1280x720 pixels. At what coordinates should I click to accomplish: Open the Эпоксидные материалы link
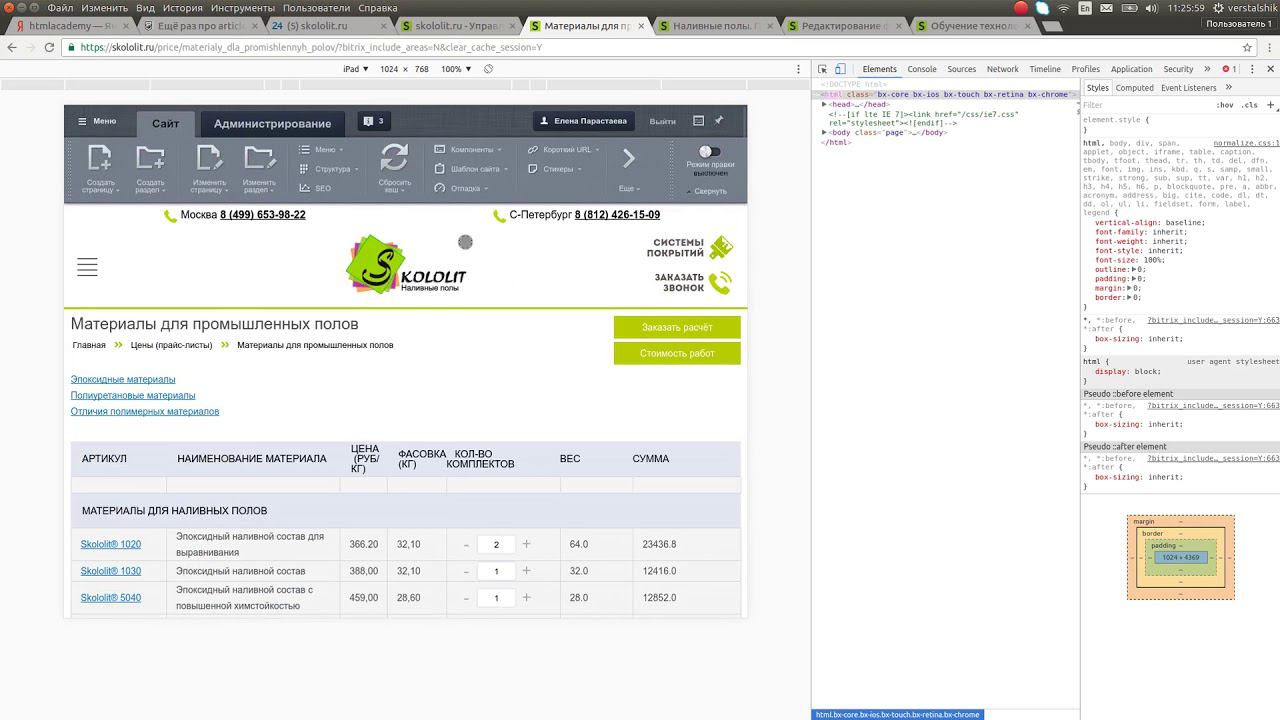pos(123,380)
